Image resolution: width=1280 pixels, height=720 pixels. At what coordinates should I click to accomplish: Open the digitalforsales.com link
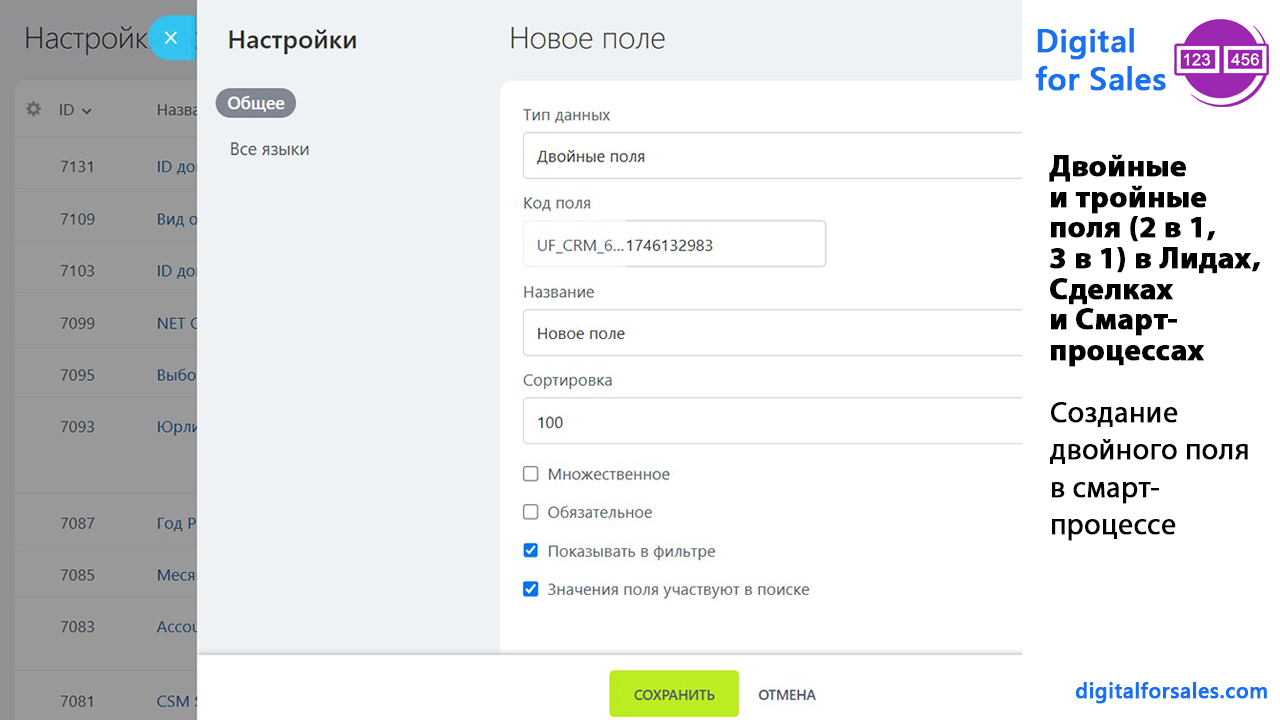[1171, 691]
